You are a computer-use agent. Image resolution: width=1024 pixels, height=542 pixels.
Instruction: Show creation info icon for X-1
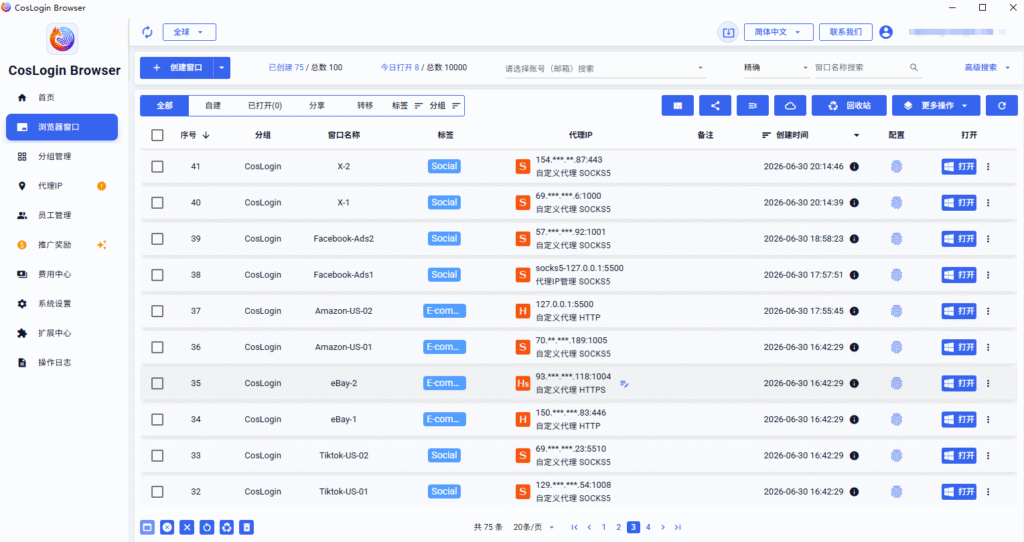point(854,202)
